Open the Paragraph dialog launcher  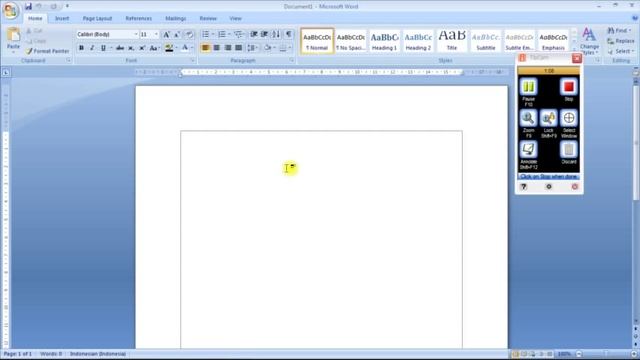(x=292, y=60)
